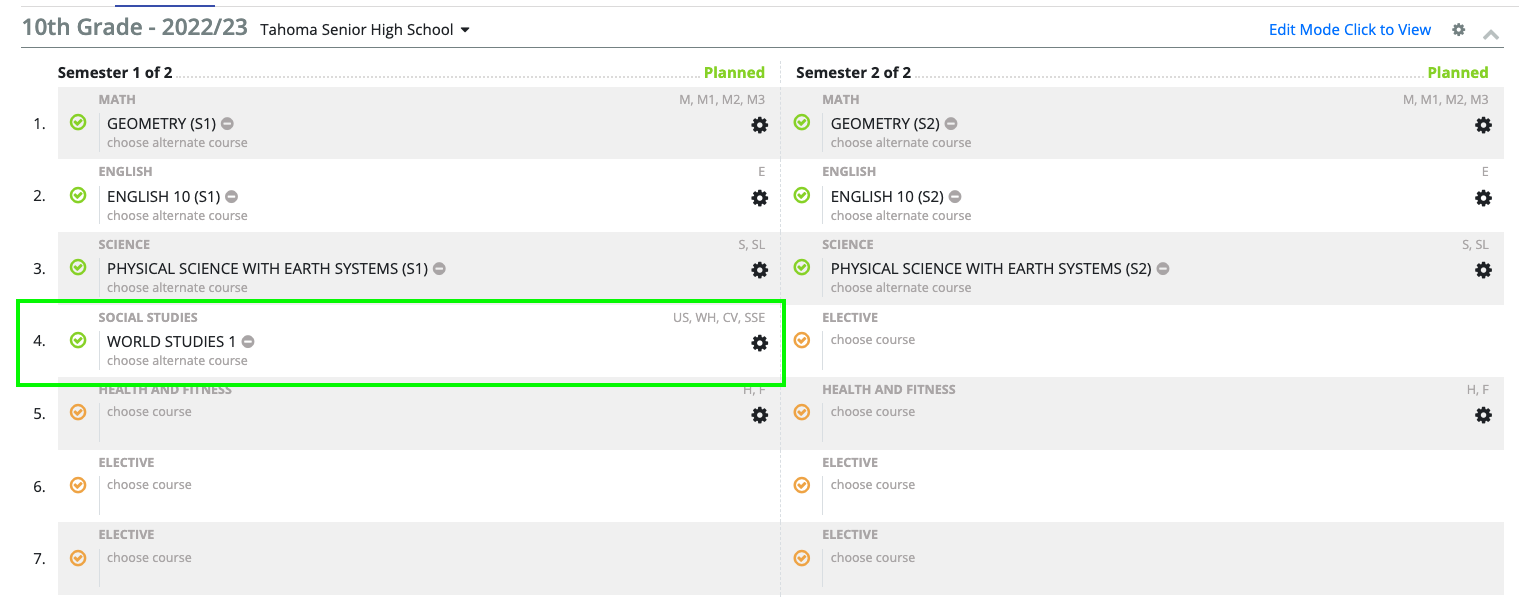The width and height of the screenshot is (1521, 597).
Task: Toggle orange check for Semester 2 Health and Fitness
Action: (x=801, y=412)
